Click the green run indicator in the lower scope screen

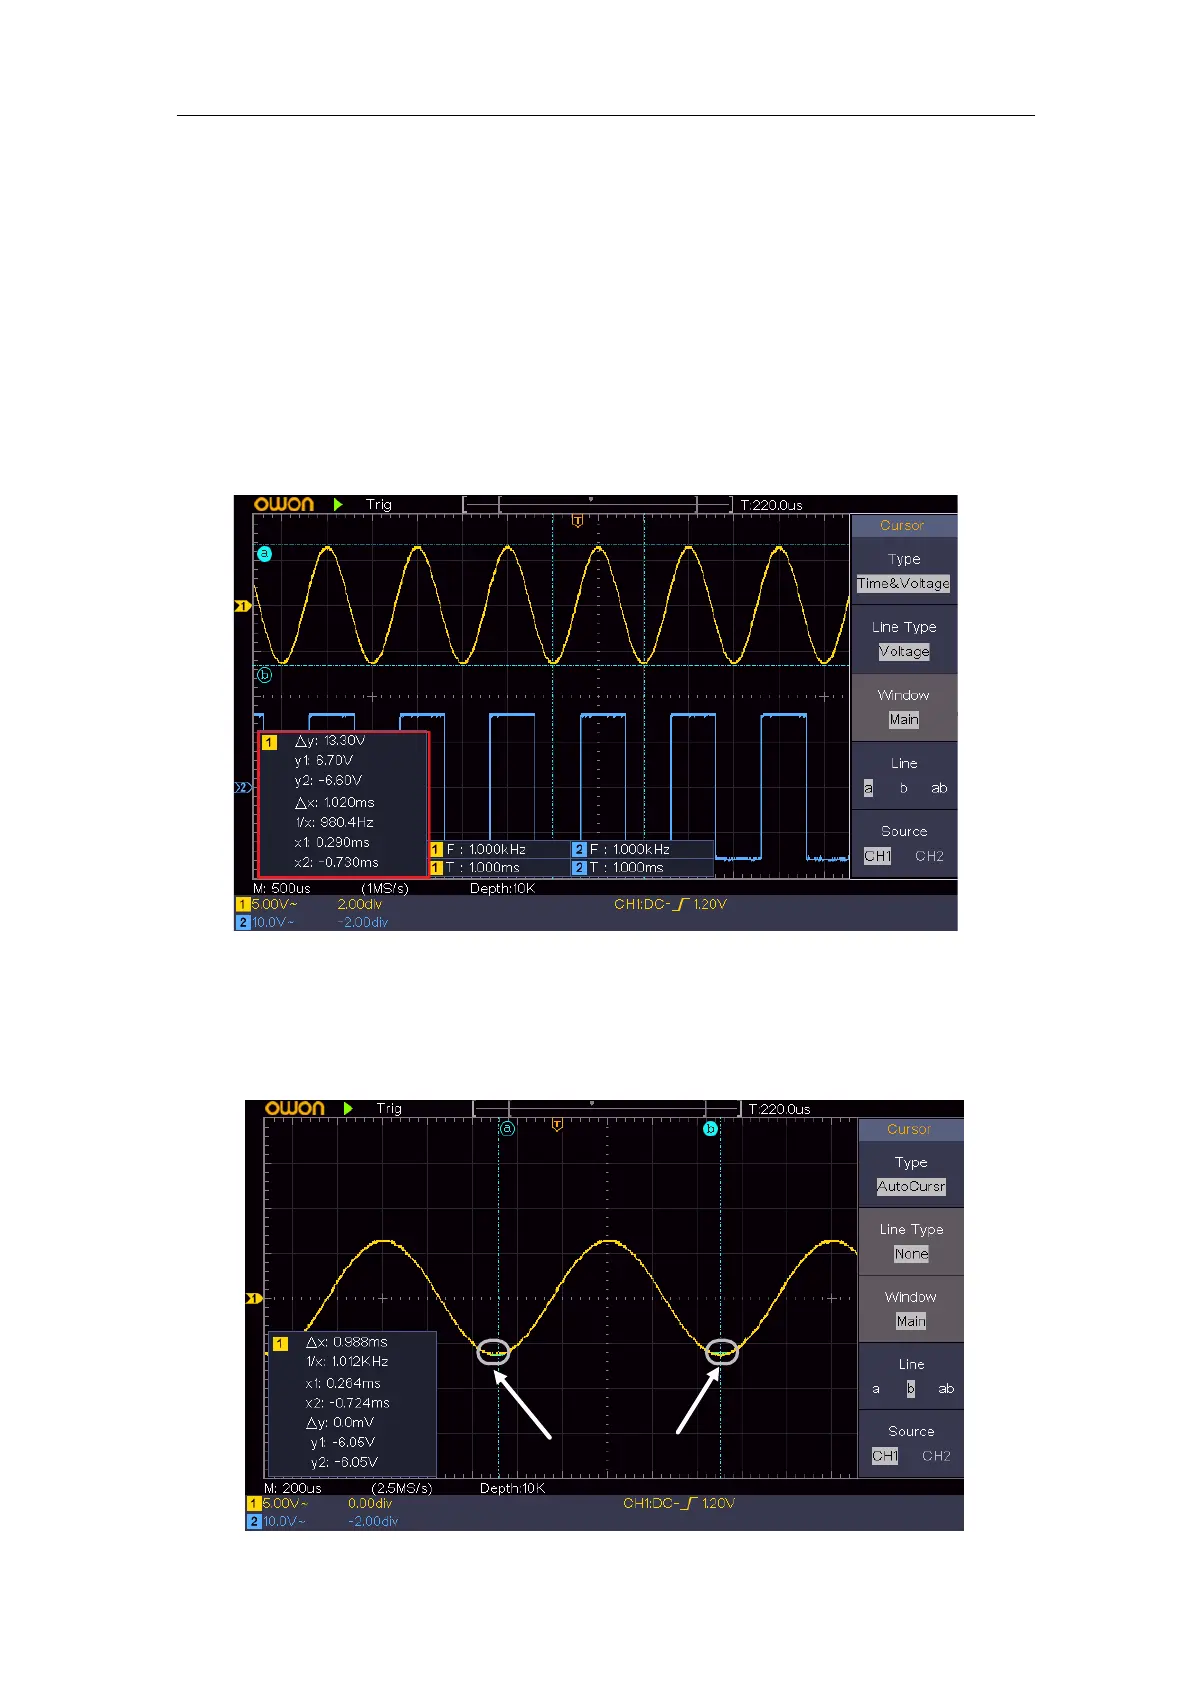click(x=348, y=1108)
